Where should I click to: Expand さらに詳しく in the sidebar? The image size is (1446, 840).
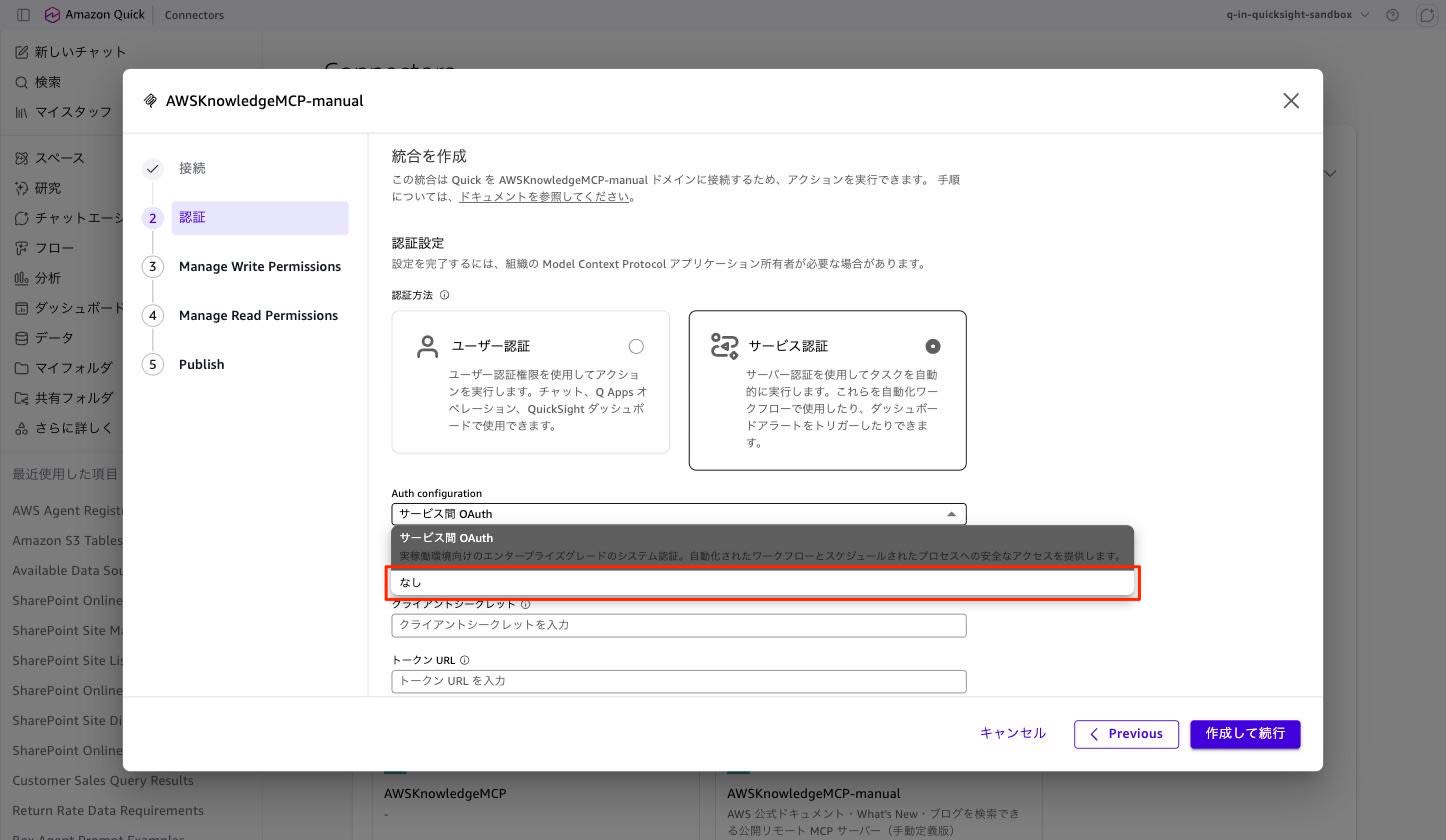(63, 428)
